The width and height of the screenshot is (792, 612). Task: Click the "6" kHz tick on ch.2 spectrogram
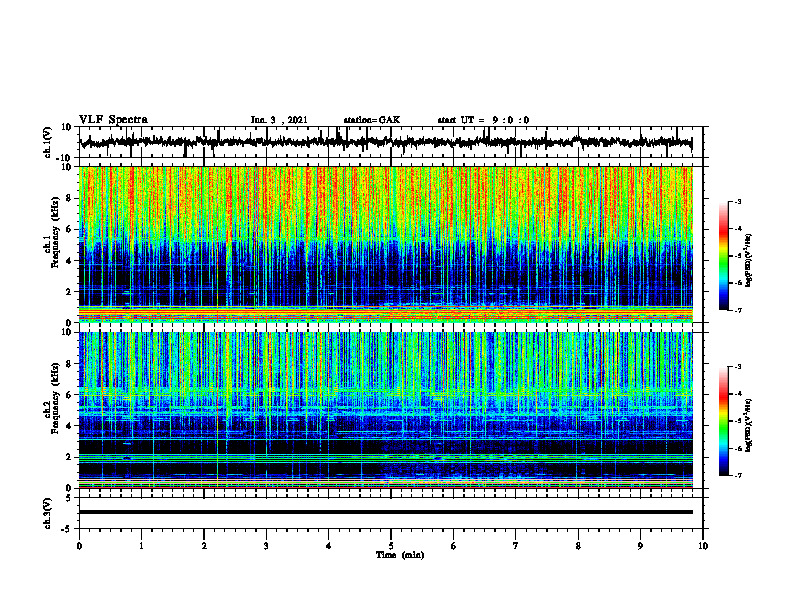tap(70, 395)
